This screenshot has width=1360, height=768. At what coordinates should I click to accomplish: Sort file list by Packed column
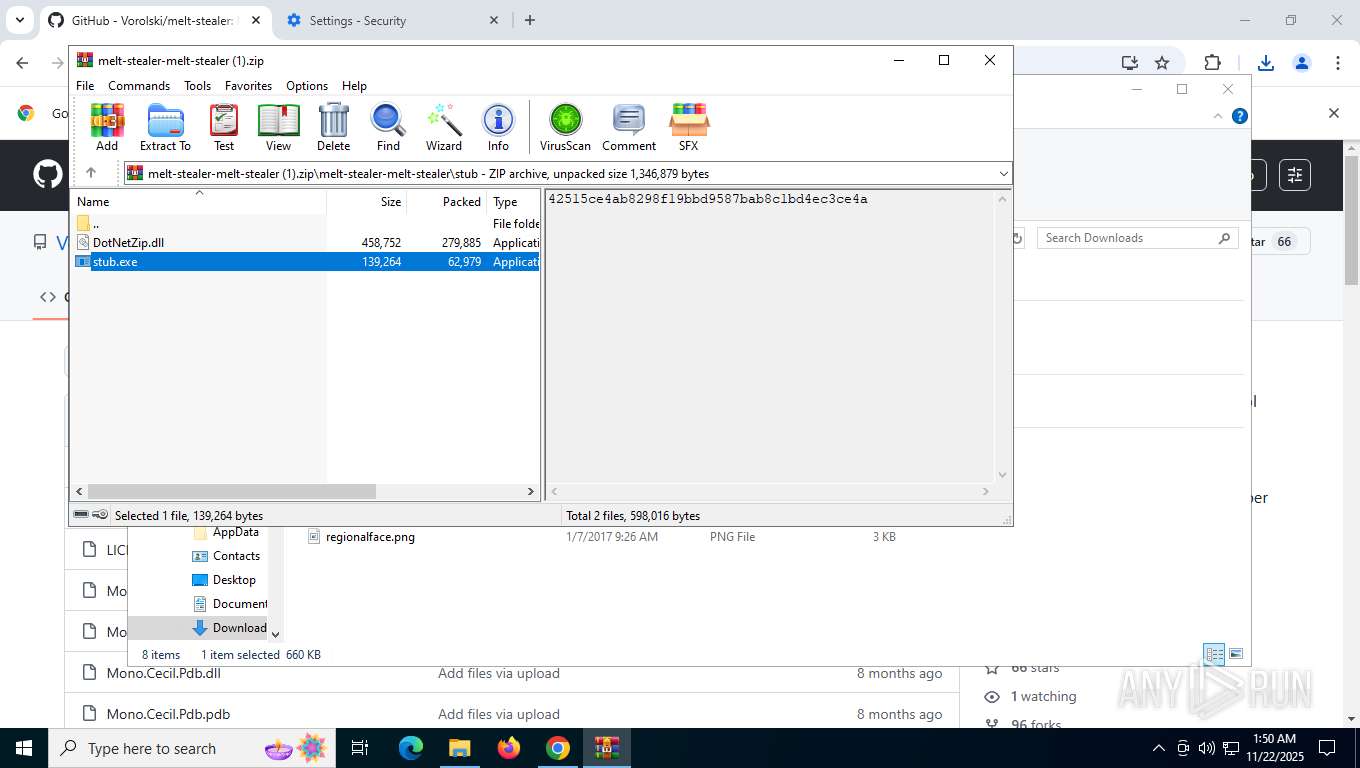447,201
